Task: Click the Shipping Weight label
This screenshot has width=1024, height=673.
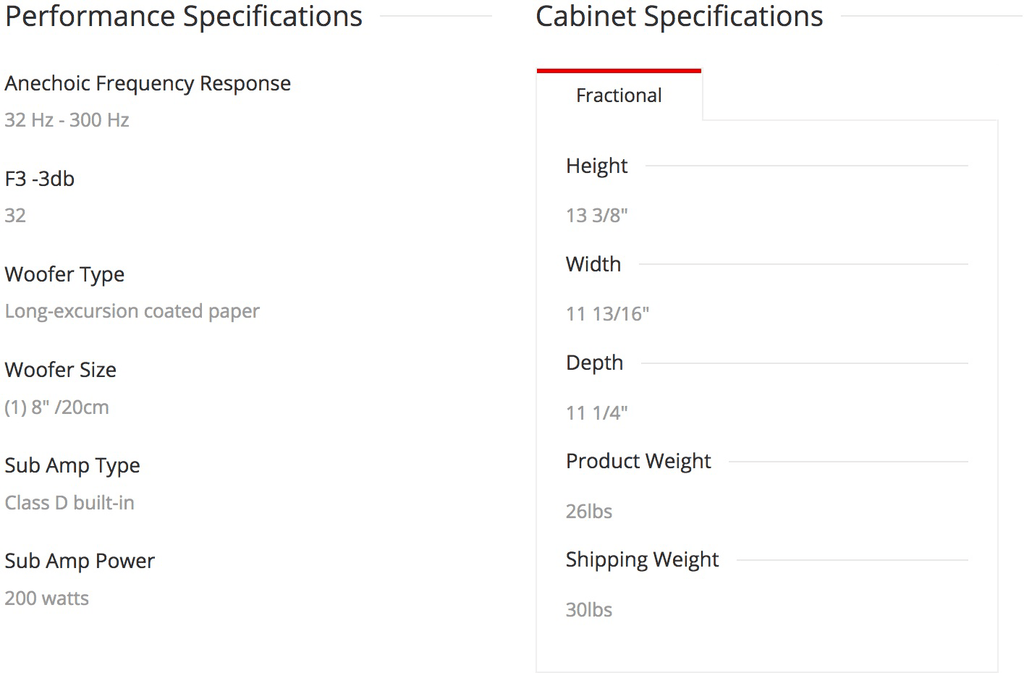Action: (642, 560)
